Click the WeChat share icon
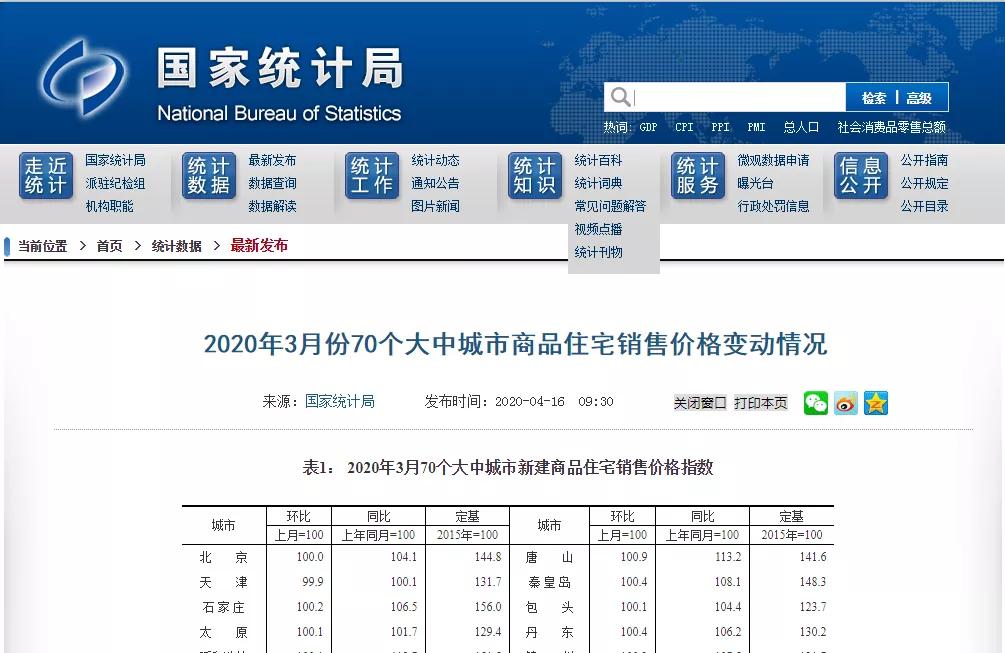 pyautogui.click(x=816, y=403)
